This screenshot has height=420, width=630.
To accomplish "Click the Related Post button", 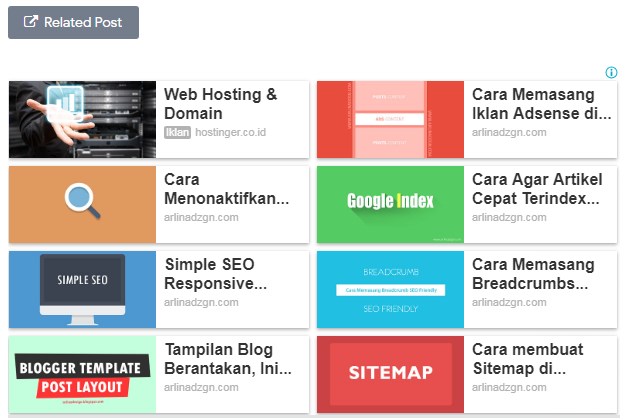I will point(74,23).
